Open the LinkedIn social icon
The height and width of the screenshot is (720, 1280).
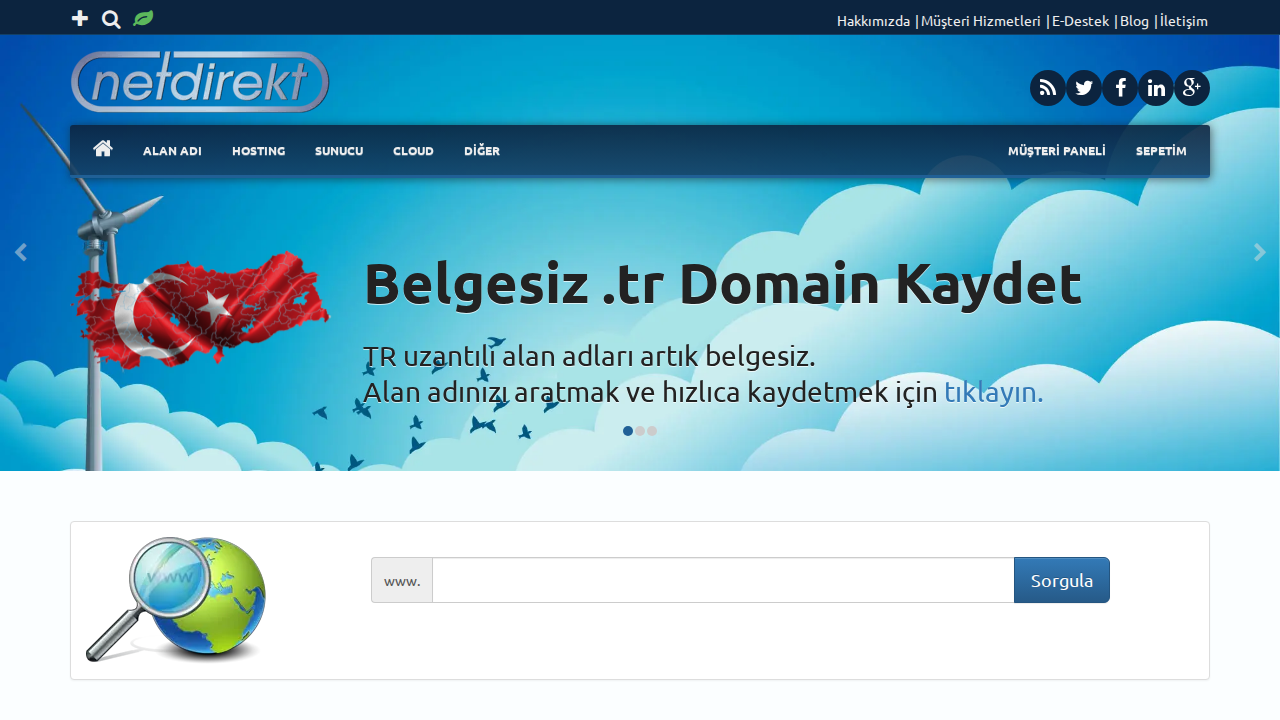[x=1156, y=88]
